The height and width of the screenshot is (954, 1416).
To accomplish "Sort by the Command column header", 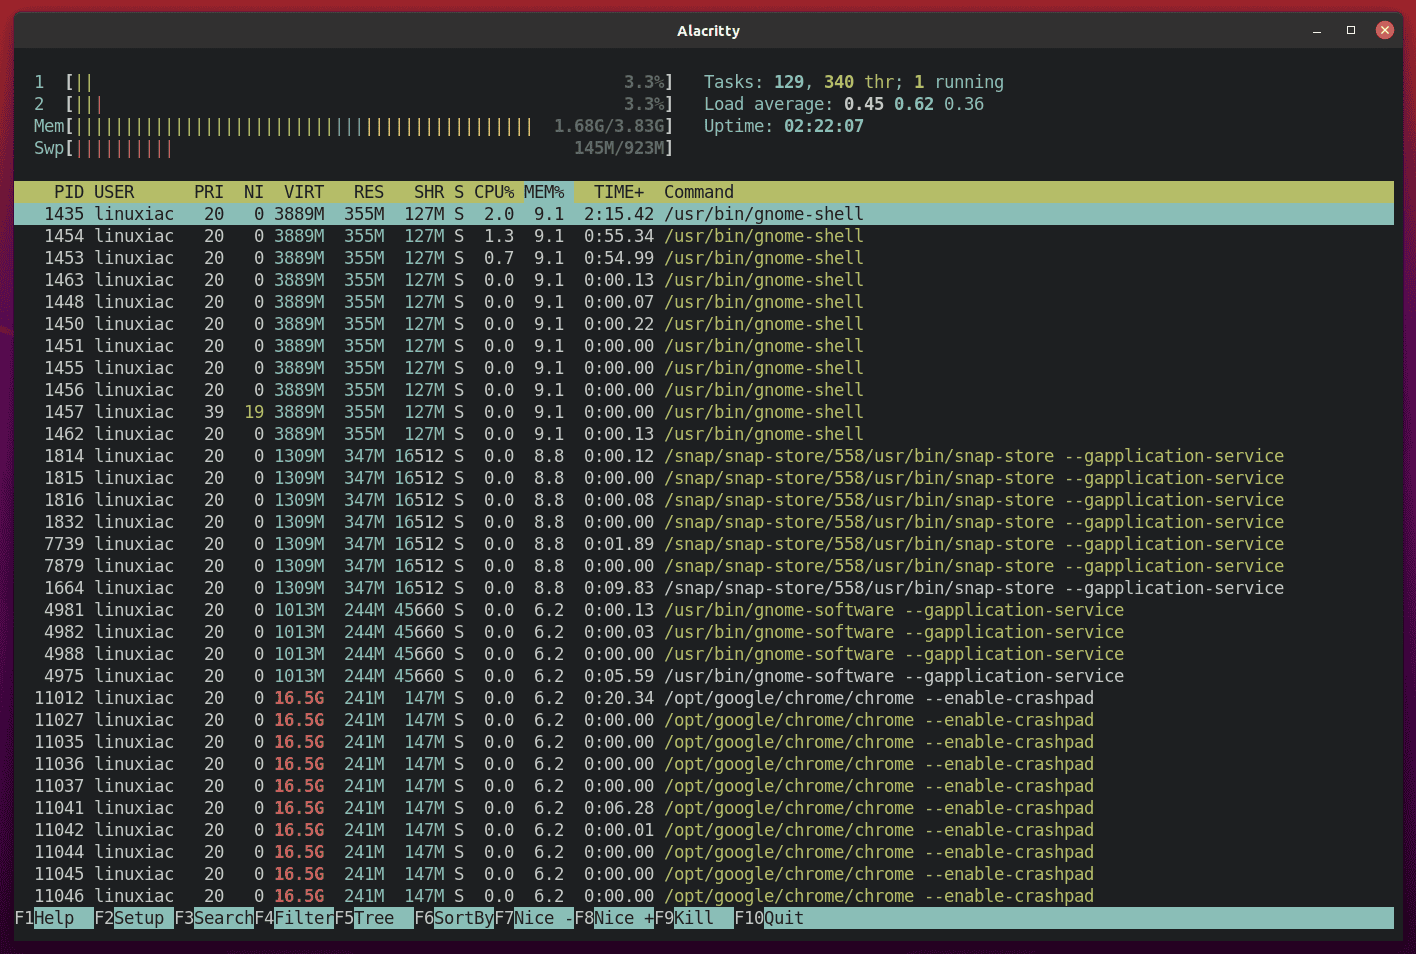I will [698, 191].
